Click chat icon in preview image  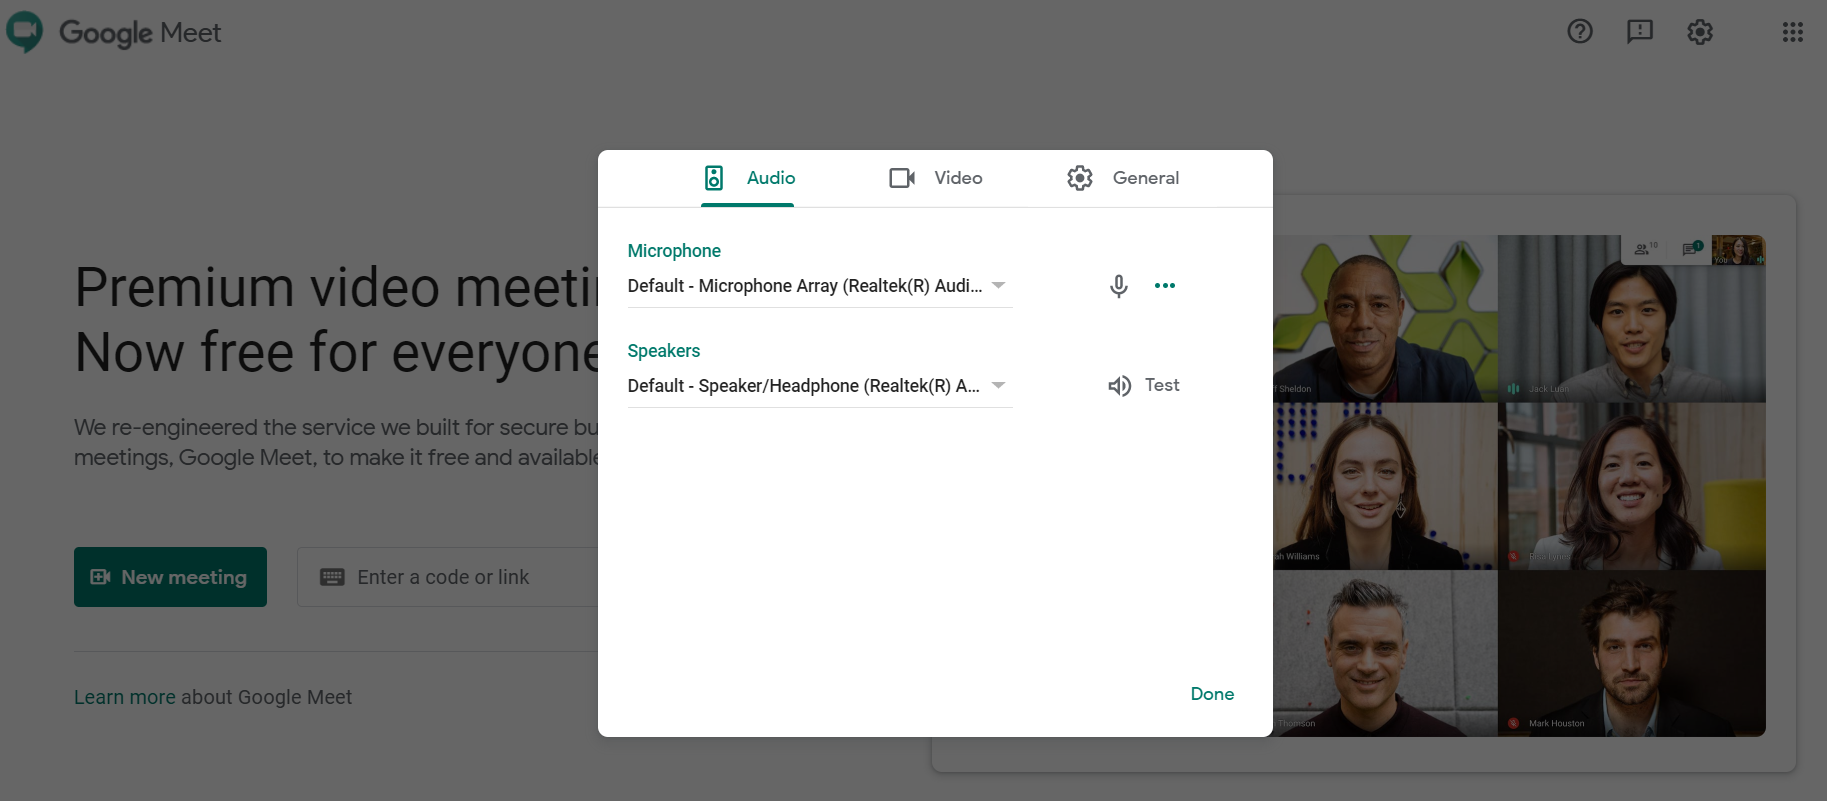pos(1692,248)
